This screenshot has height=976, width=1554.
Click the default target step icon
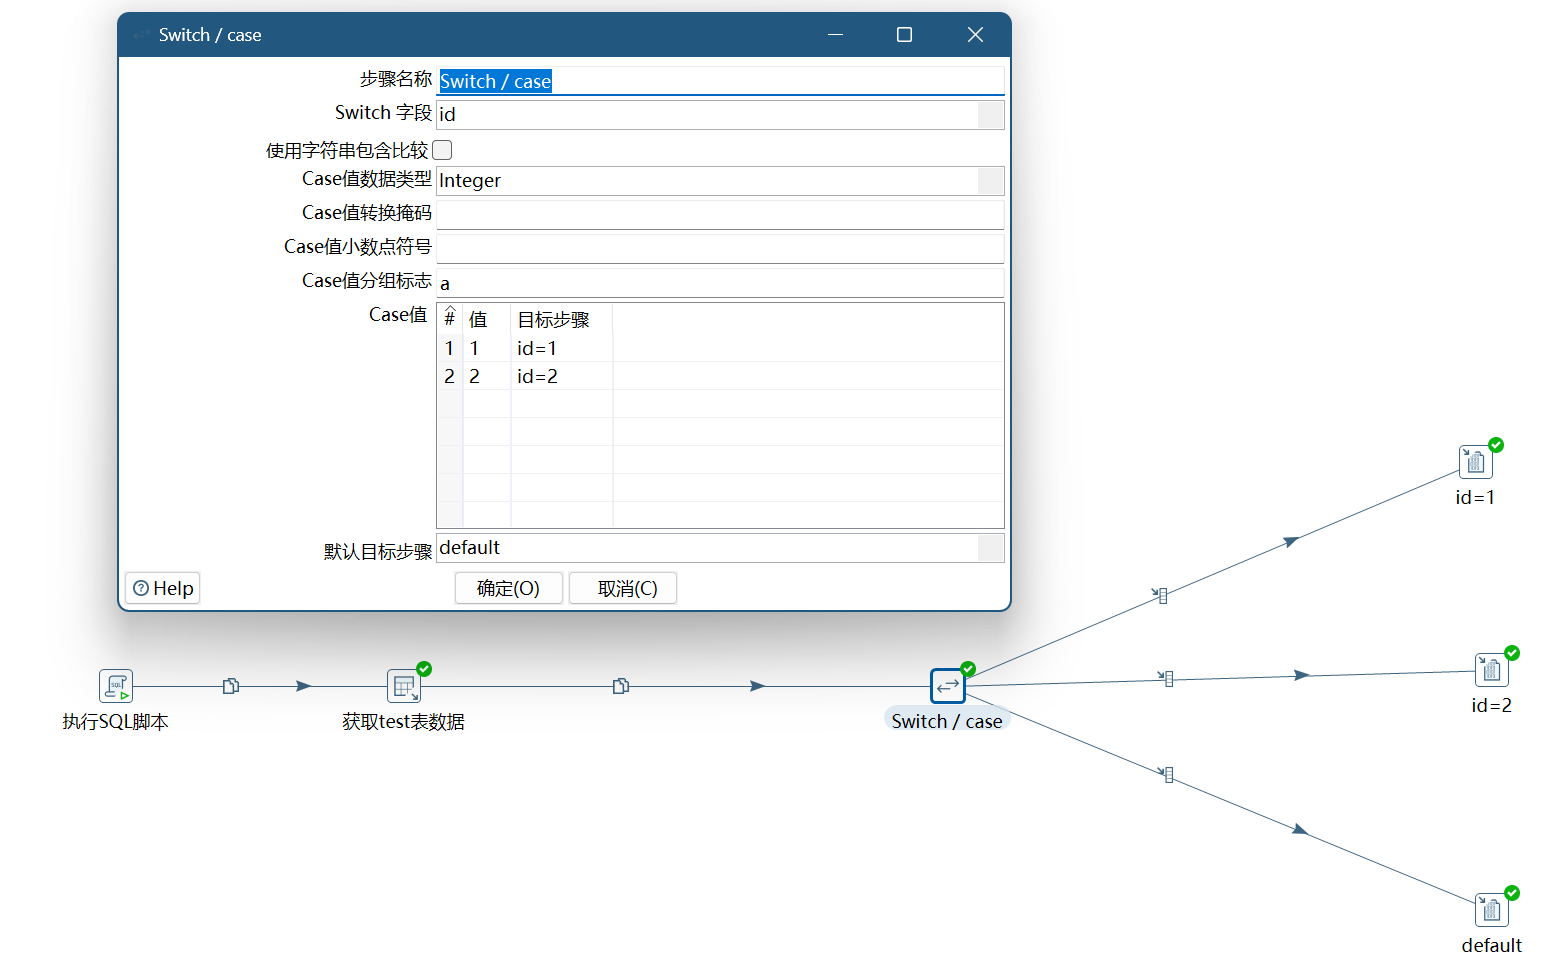(1491, 911)
